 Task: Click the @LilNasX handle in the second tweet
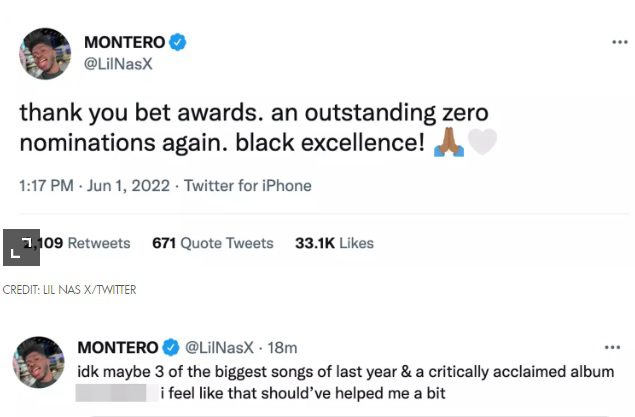coord(220,347)
